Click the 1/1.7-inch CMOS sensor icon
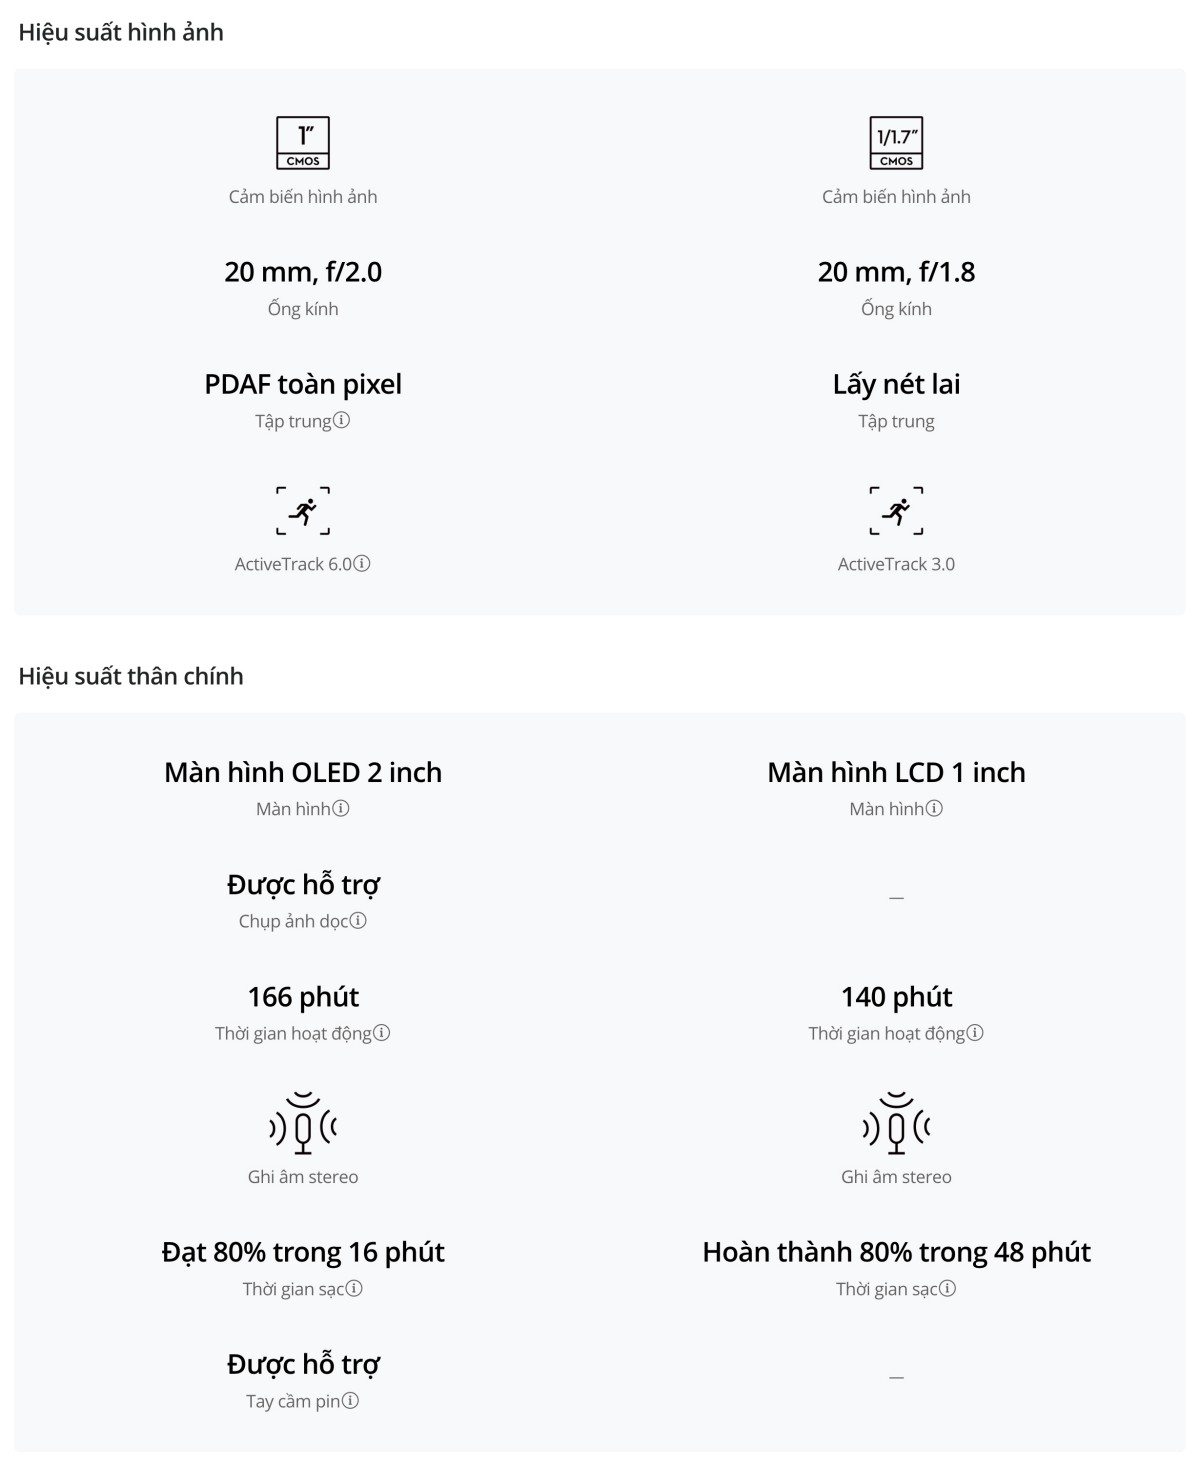Image resolution: width=1200 pixels, height=1466 pixels. [896, 143]
